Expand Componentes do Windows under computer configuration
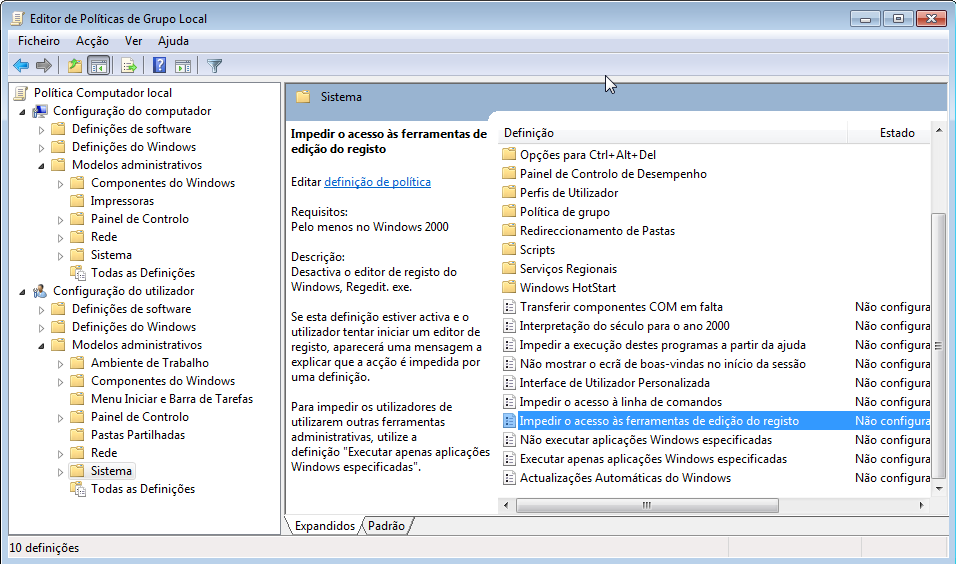Viewport: 956px width, 564px height. pos(60,184)
